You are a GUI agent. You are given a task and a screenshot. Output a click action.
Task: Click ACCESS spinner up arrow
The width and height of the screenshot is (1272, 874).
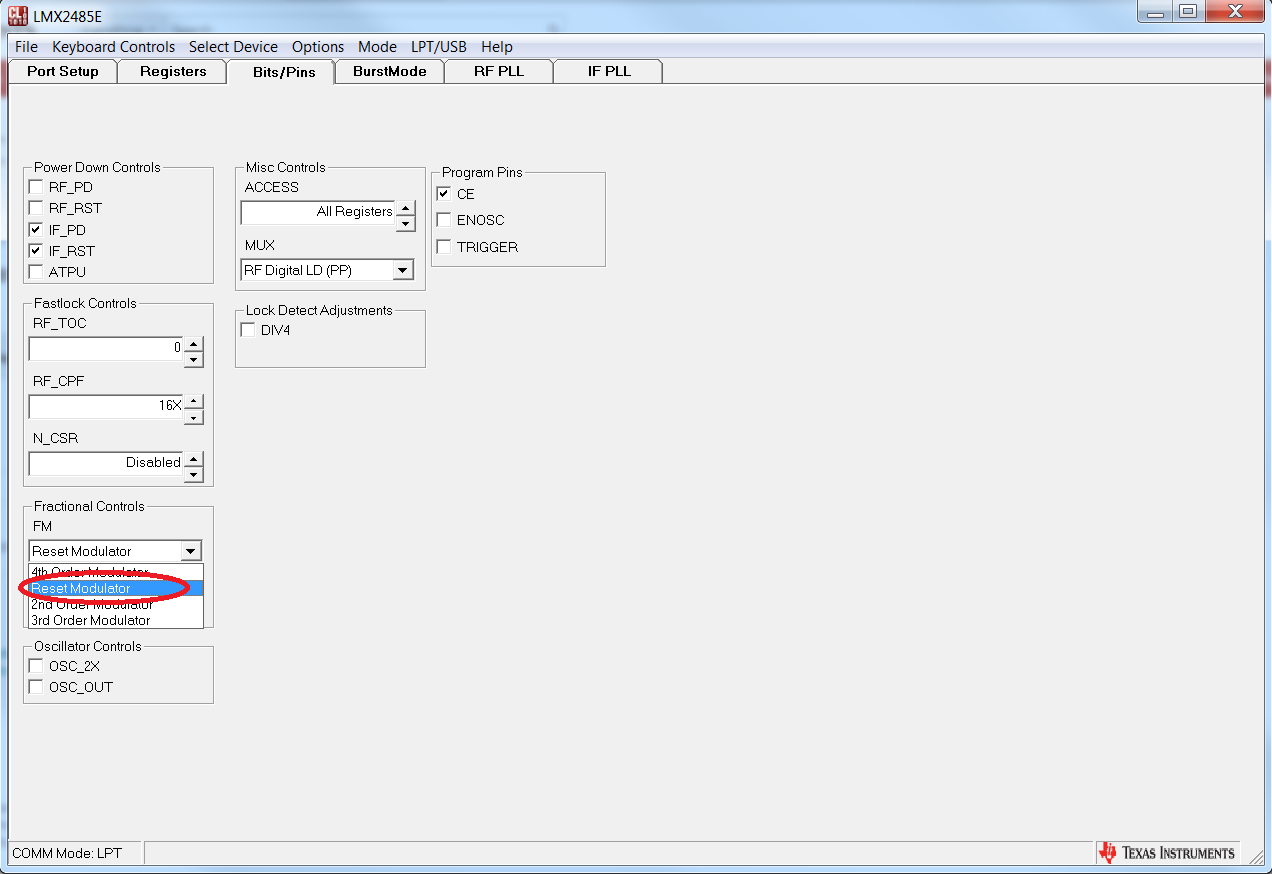click(405, 208)
